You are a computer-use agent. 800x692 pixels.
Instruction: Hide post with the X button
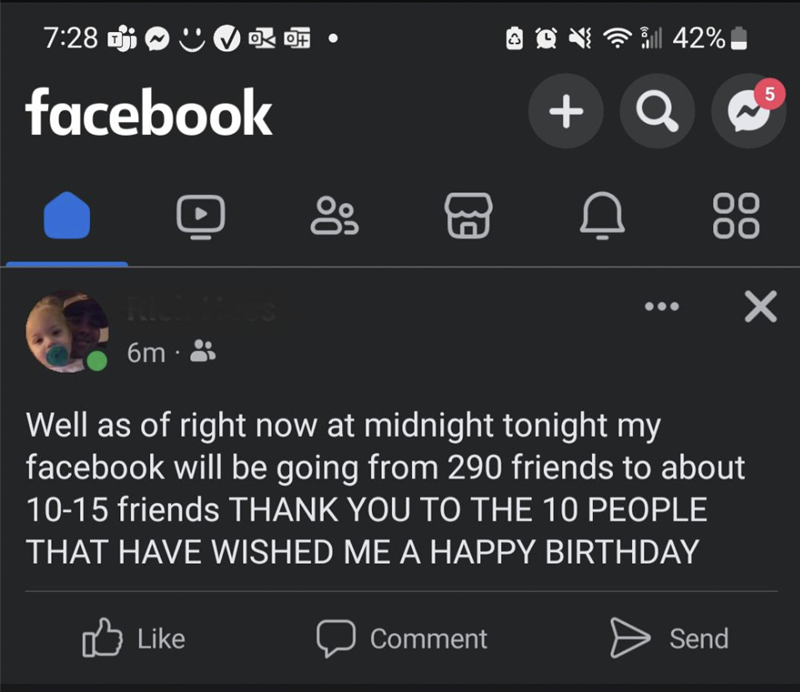click(x=761, y=307)
